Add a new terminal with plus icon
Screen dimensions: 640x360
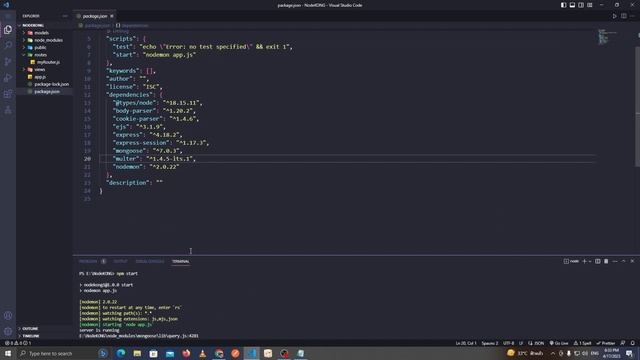[584, 261]
